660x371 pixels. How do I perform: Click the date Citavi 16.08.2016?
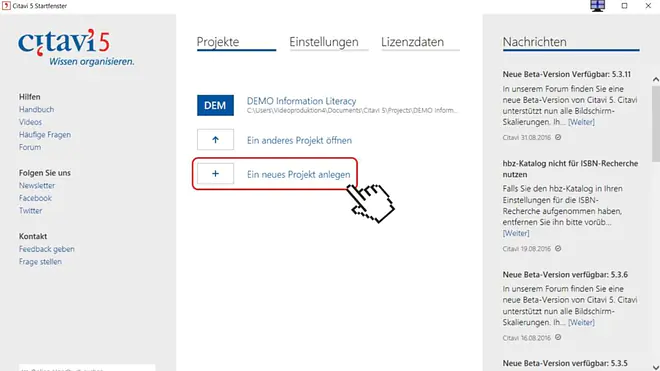tap(527, 338)
